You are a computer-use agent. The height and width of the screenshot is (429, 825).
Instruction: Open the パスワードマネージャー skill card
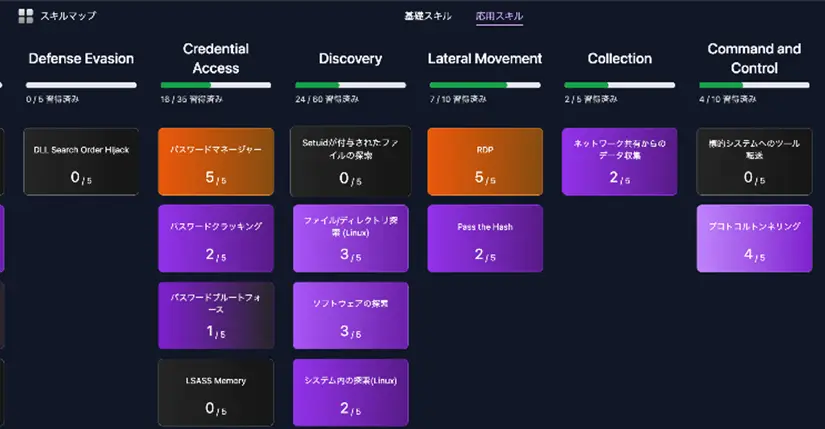(x=216, y=162)
